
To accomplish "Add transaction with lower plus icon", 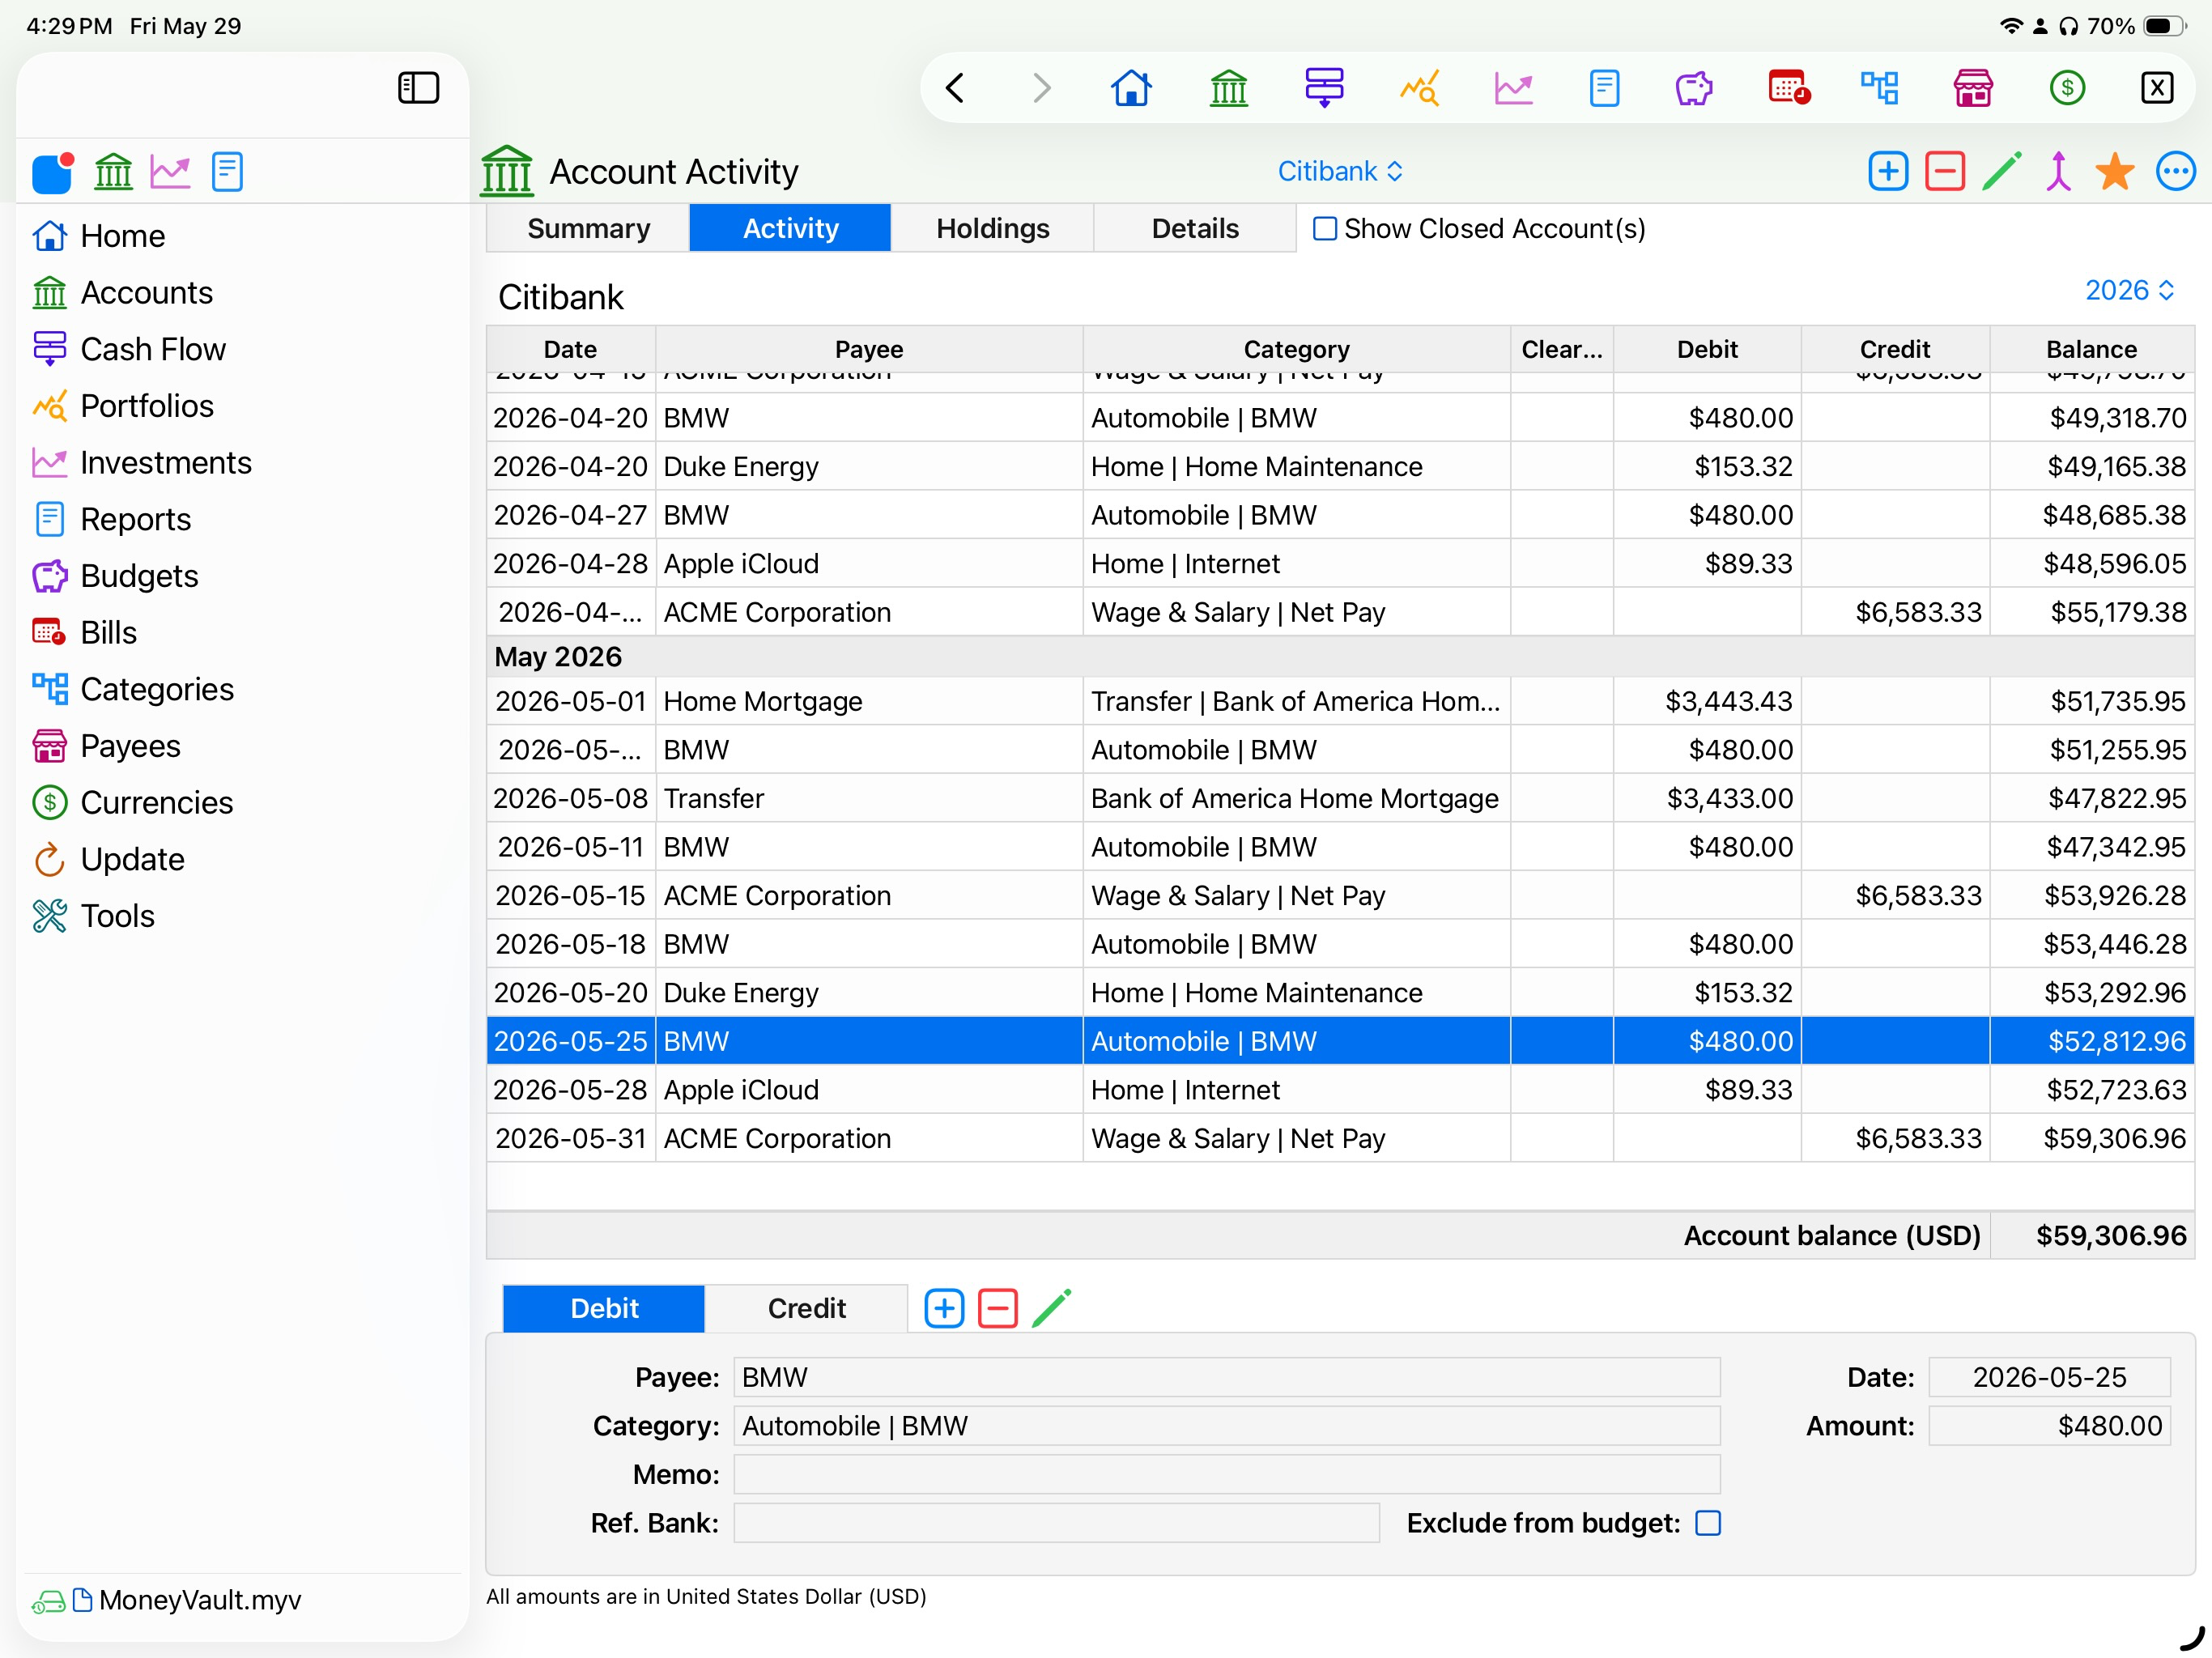I will pyautogui.click(x=944, y=1308).
